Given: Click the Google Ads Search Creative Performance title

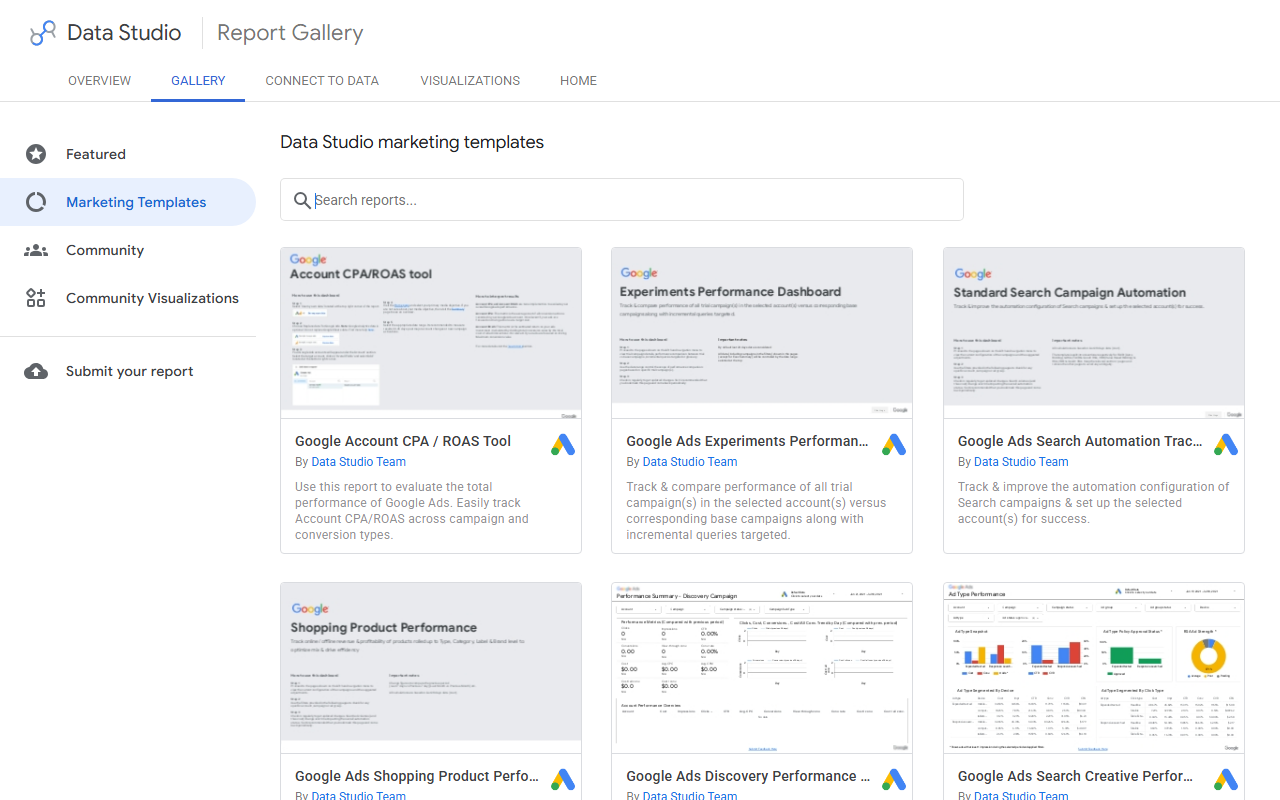Looking at the screenshot, I should click(1076, 776).
